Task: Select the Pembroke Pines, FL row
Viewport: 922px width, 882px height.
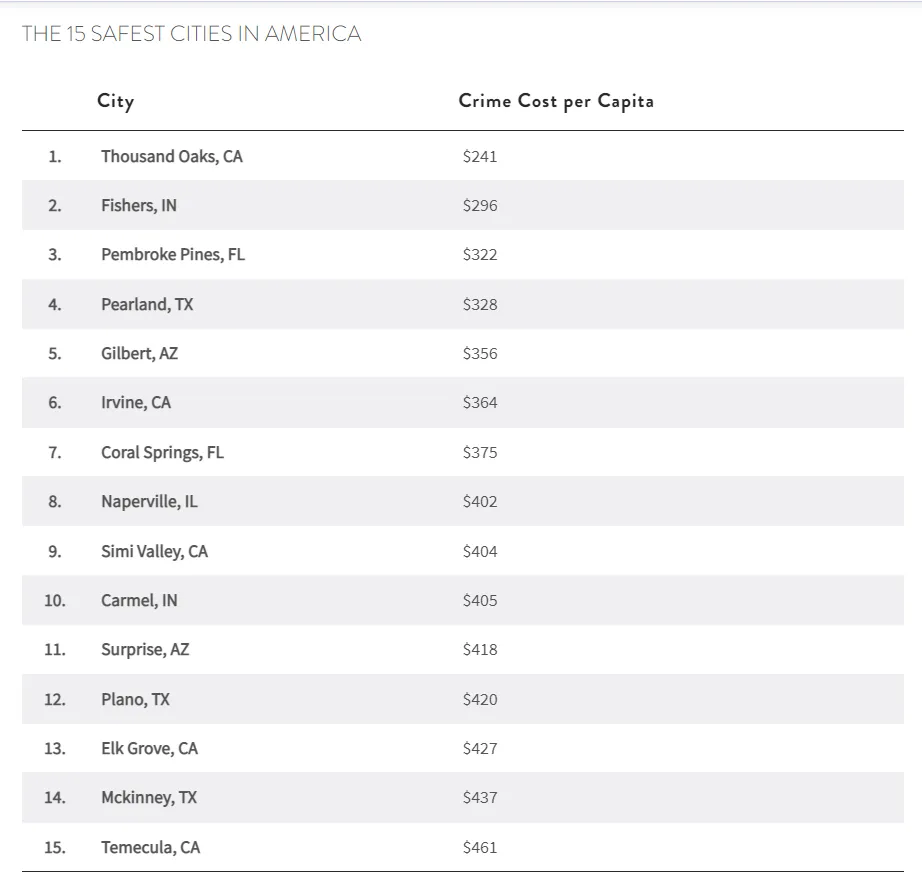Action: 172,254
